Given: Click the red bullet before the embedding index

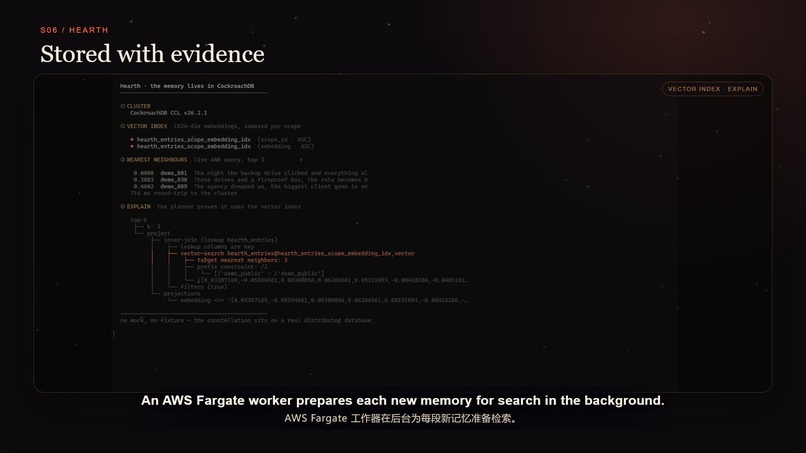Looking at the screenshot, I should [132, 146].
